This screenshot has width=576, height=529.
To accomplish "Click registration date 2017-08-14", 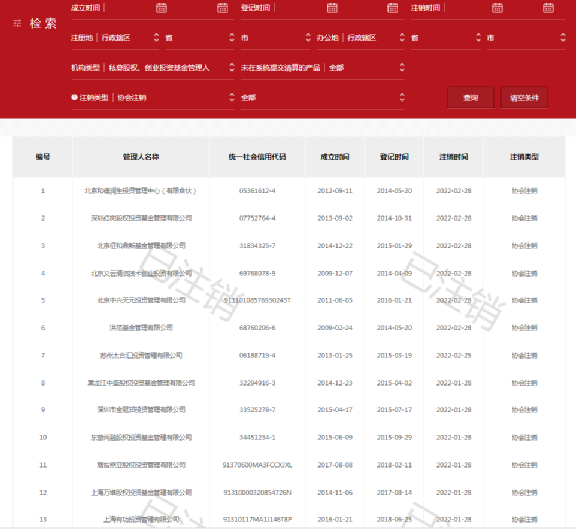I will (x=394, y=493).
